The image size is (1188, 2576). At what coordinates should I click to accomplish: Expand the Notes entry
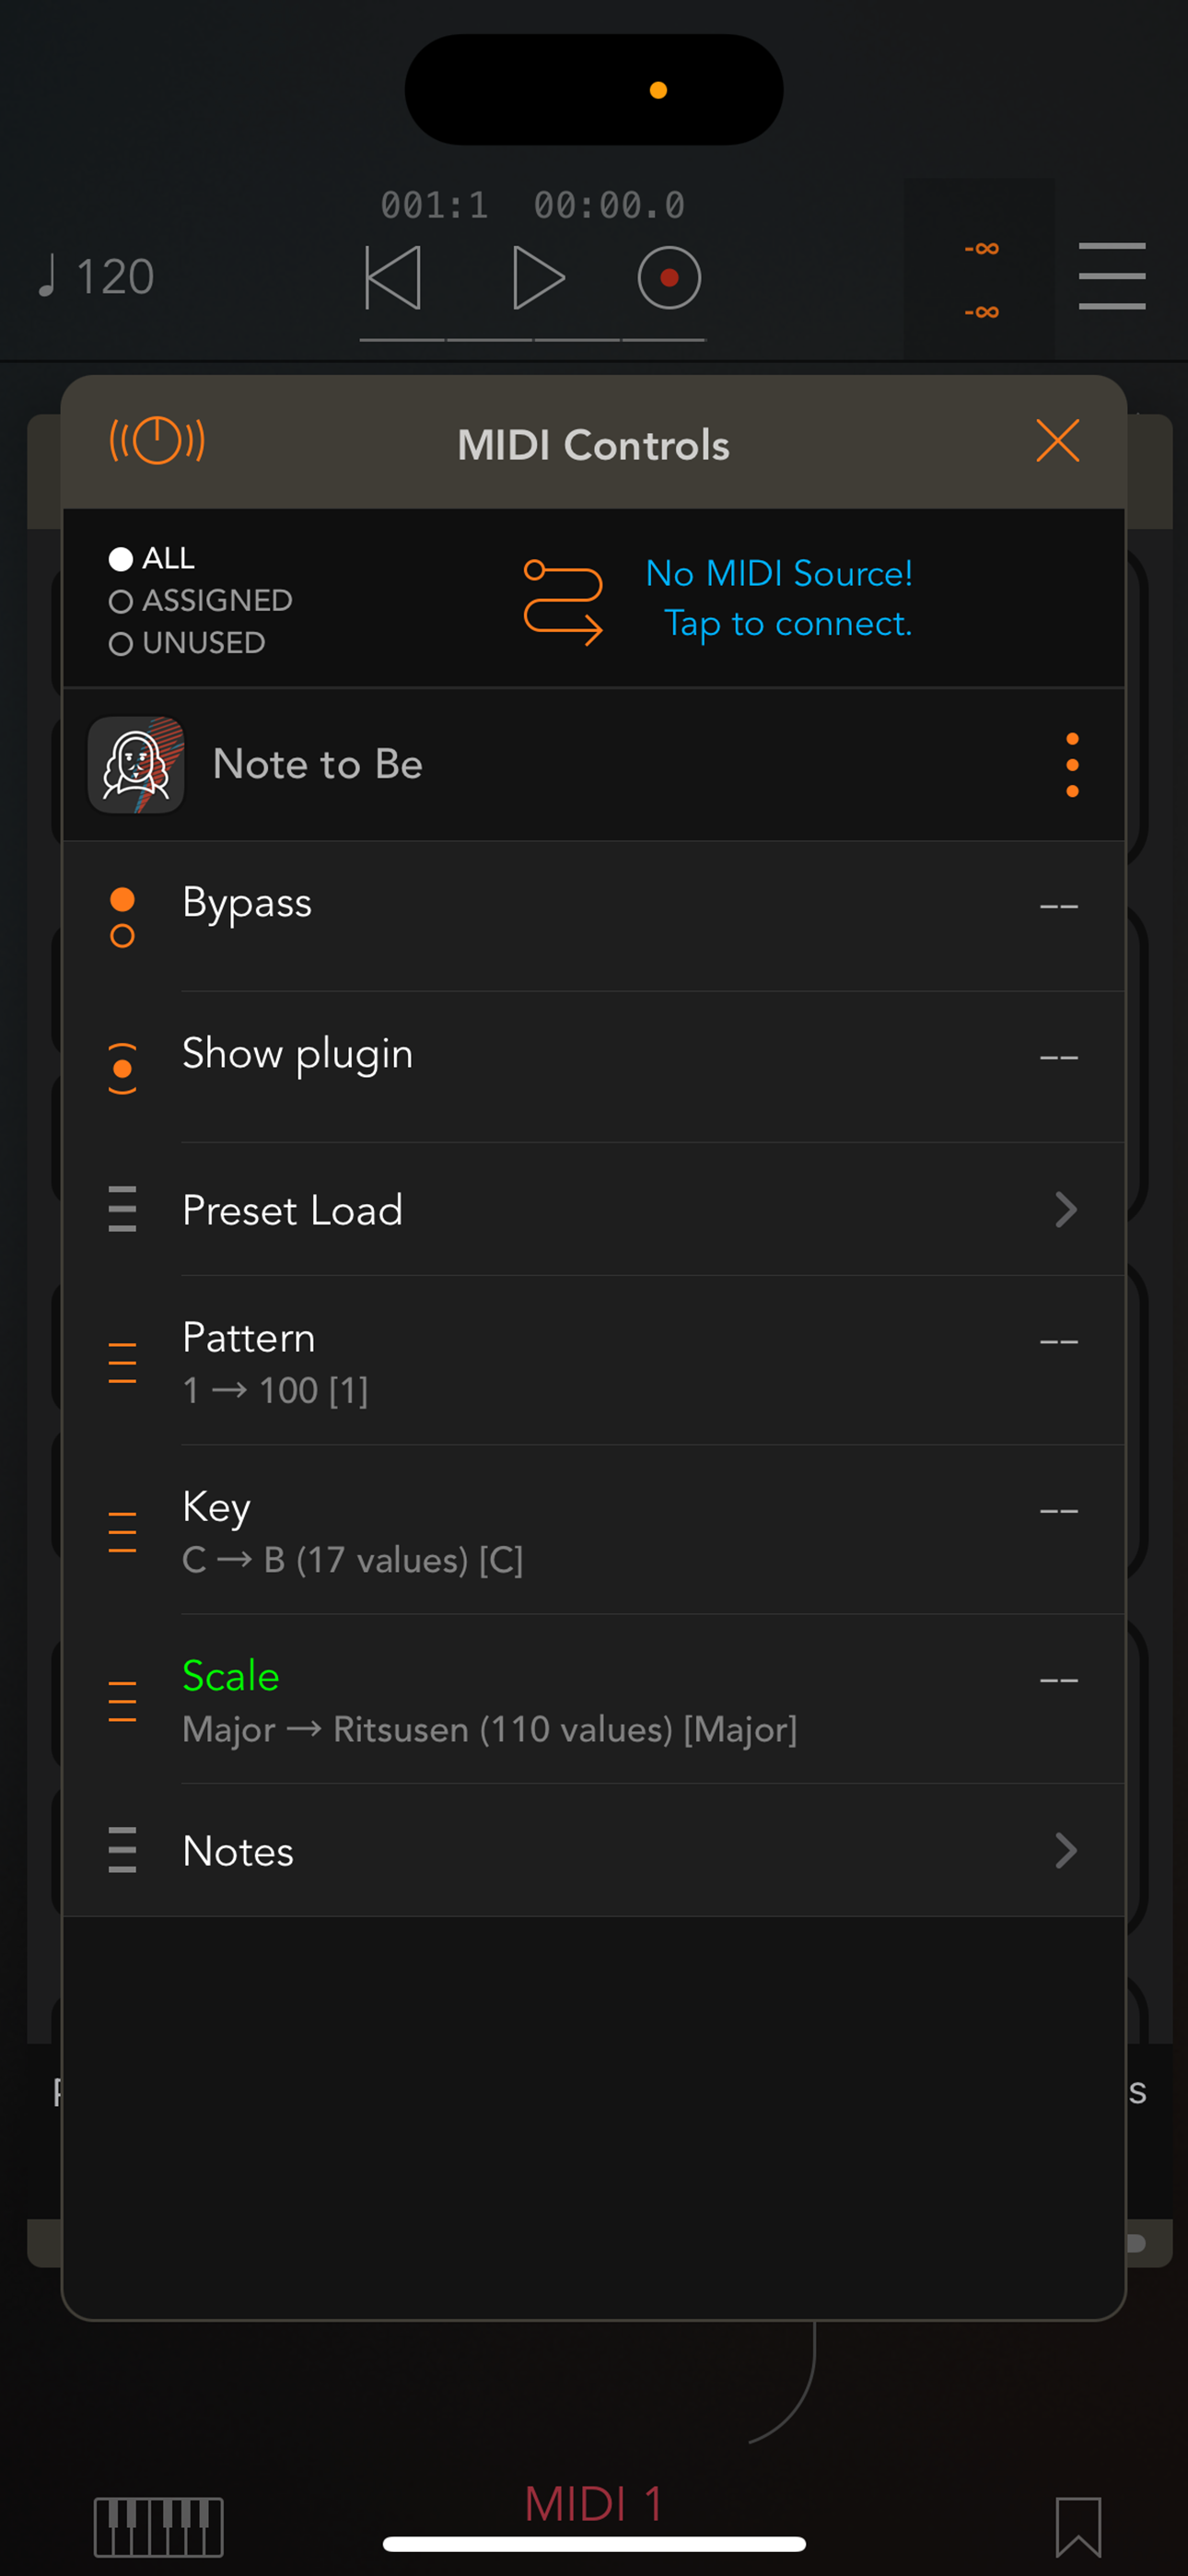[594, 1850]
